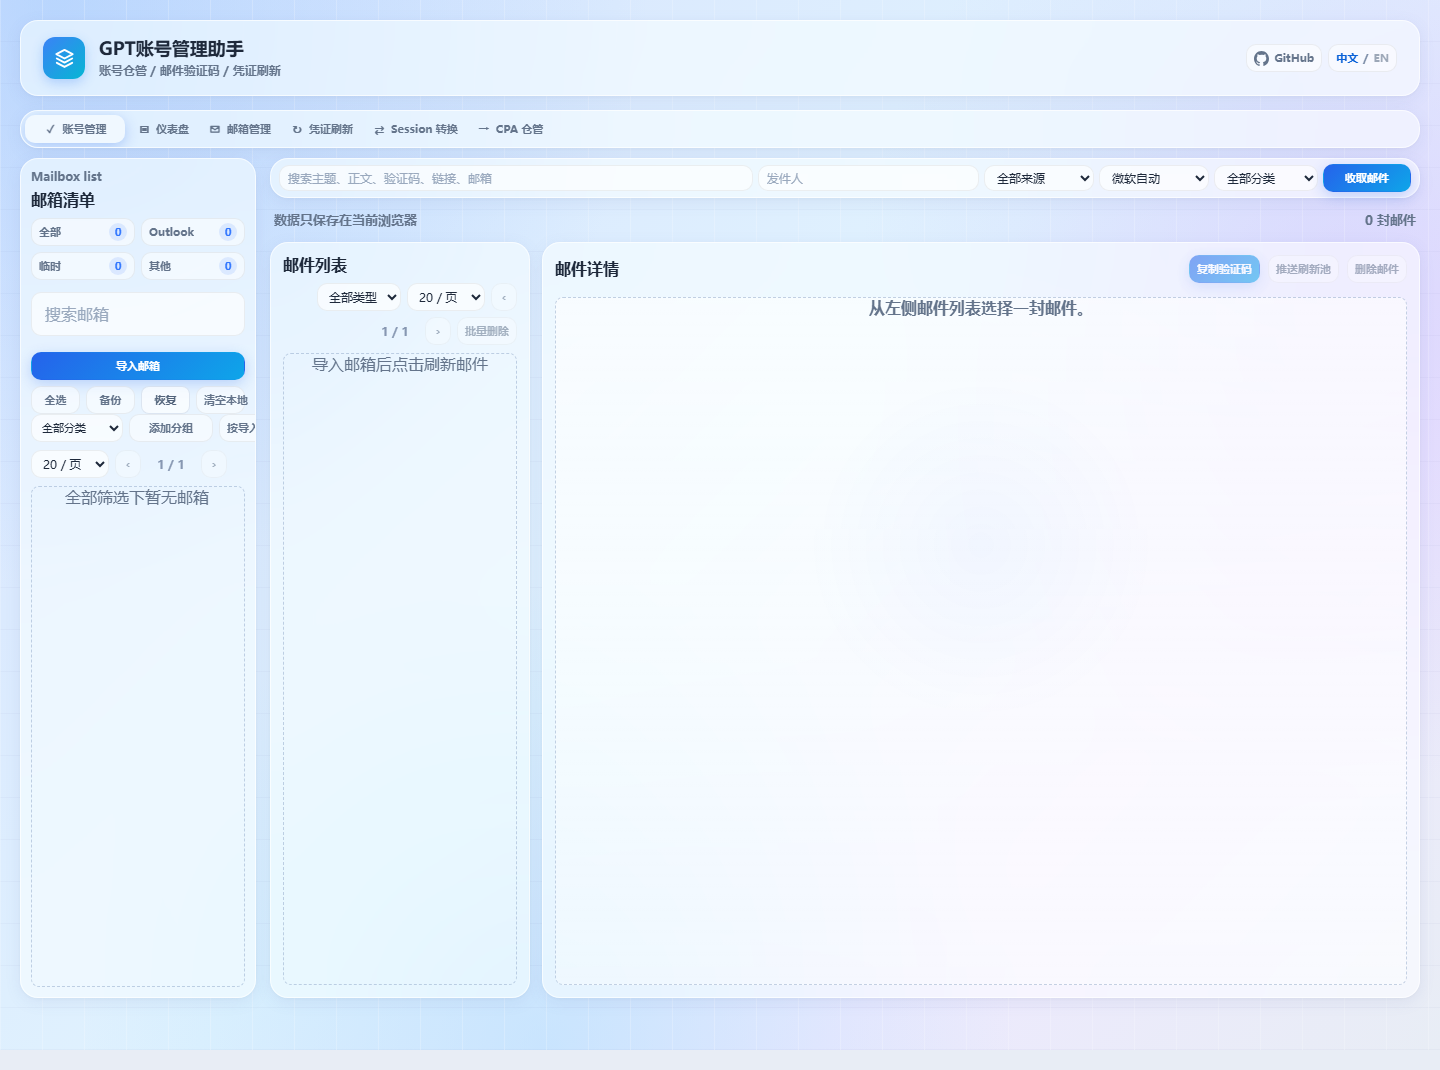Open the 仪表盘 tab
This screenshot has width=1440, height=1070.
[x=164, y=129]
